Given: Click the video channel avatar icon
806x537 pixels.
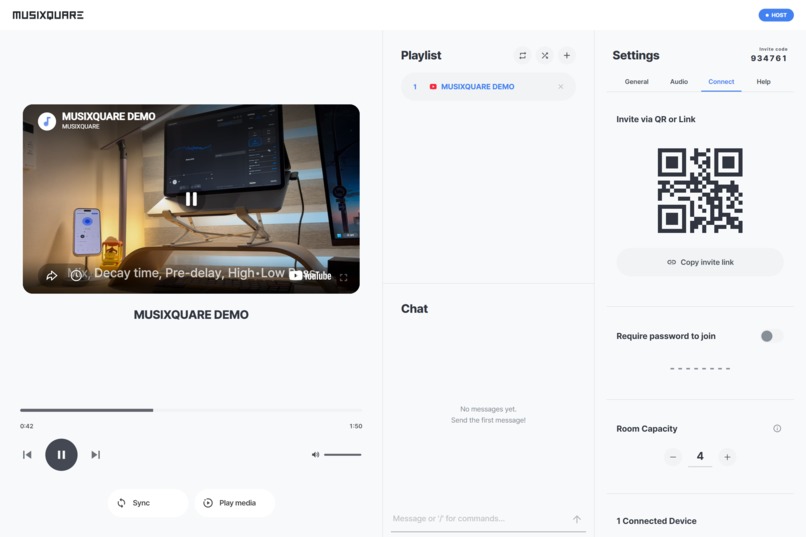Looking at the screenshot, I should coord(47,121).
